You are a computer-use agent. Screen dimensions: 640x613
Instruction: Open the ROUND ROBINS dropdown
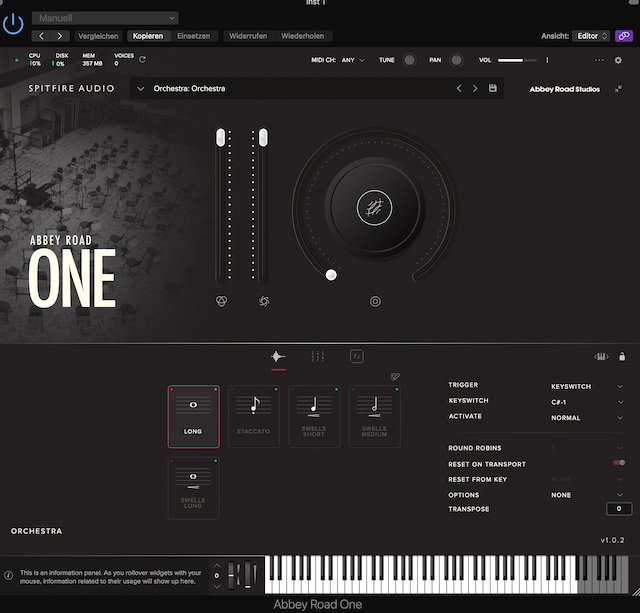pos(587,448)
